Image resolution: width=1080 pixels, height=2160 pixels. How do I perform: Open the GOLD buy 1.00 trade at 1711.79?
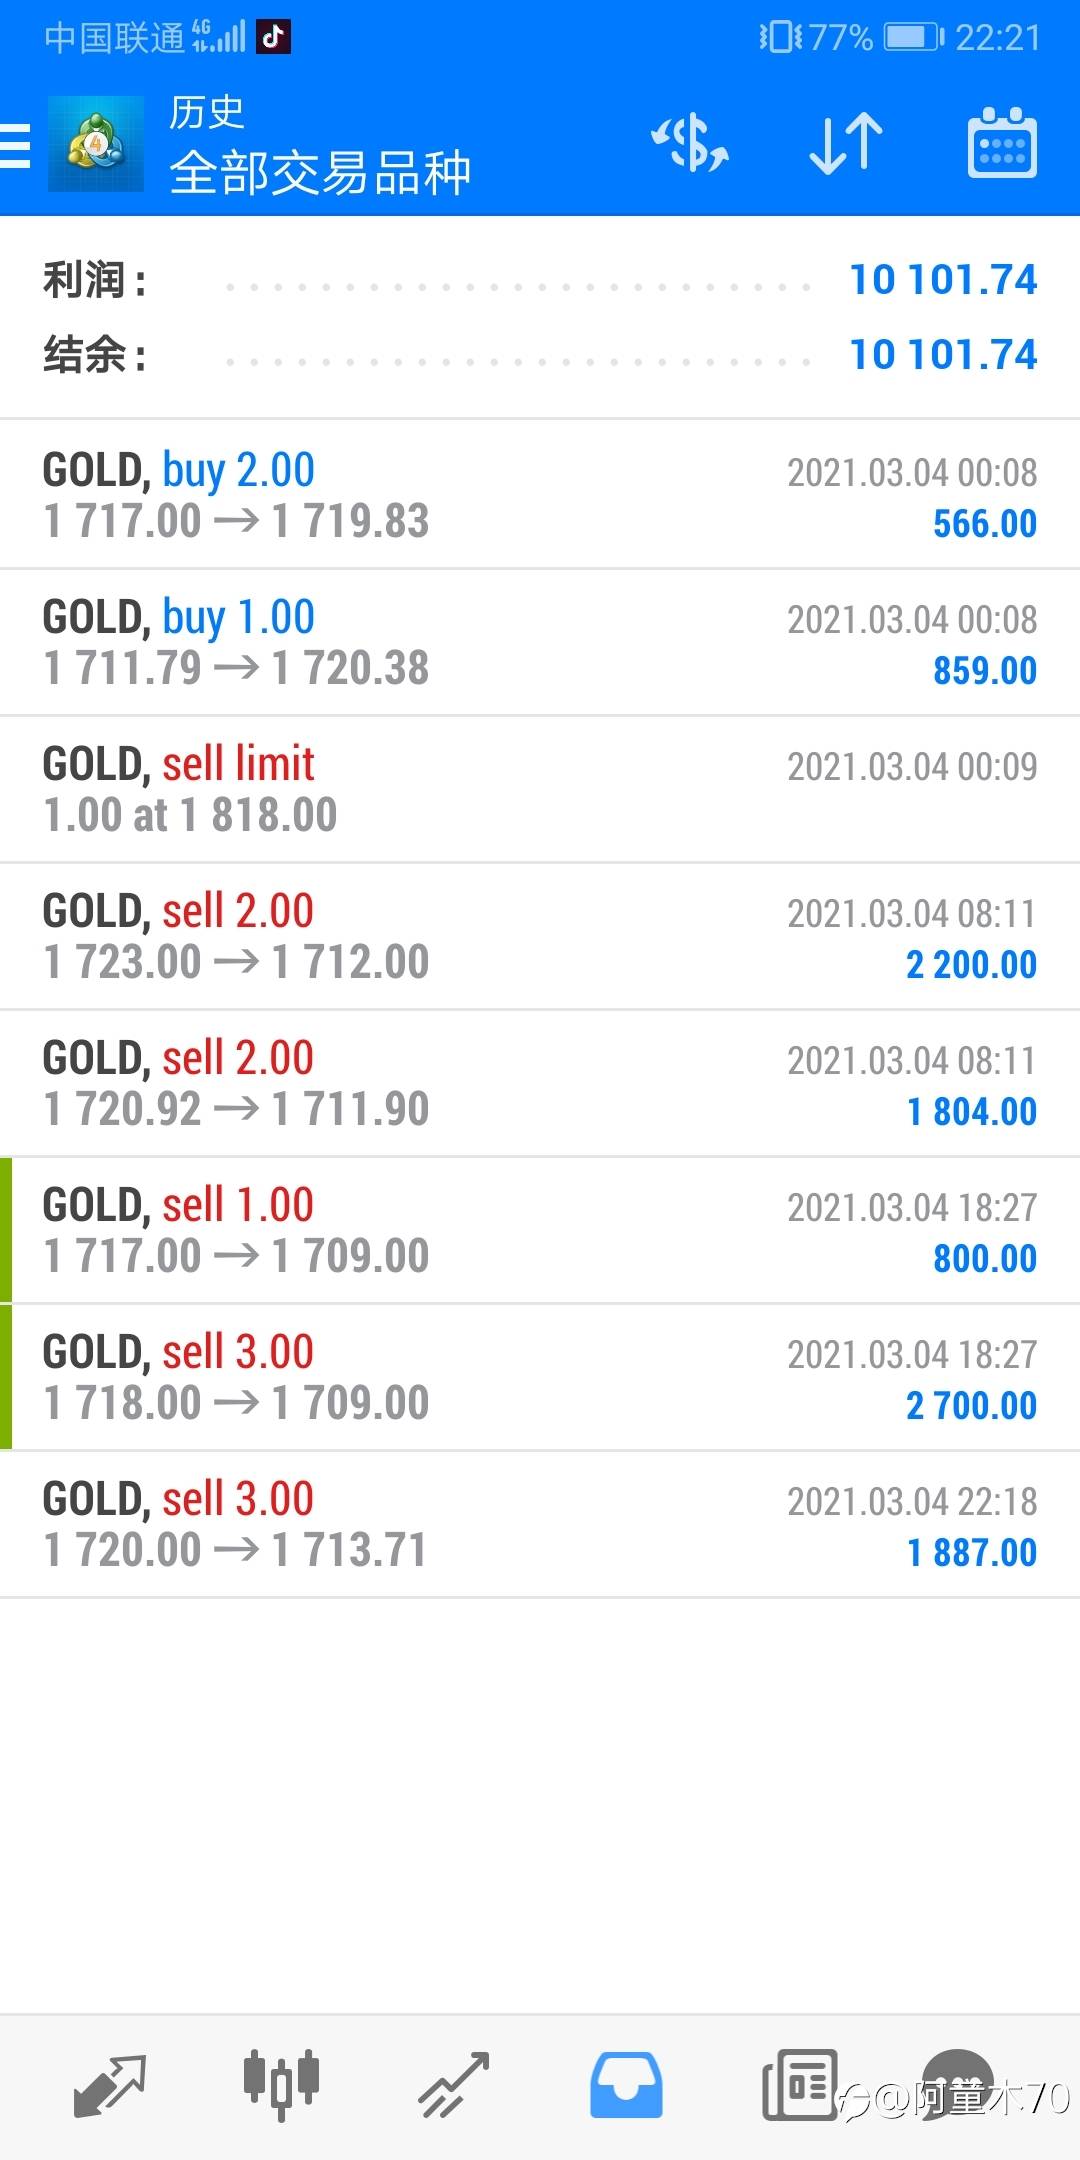pos(540,642)
